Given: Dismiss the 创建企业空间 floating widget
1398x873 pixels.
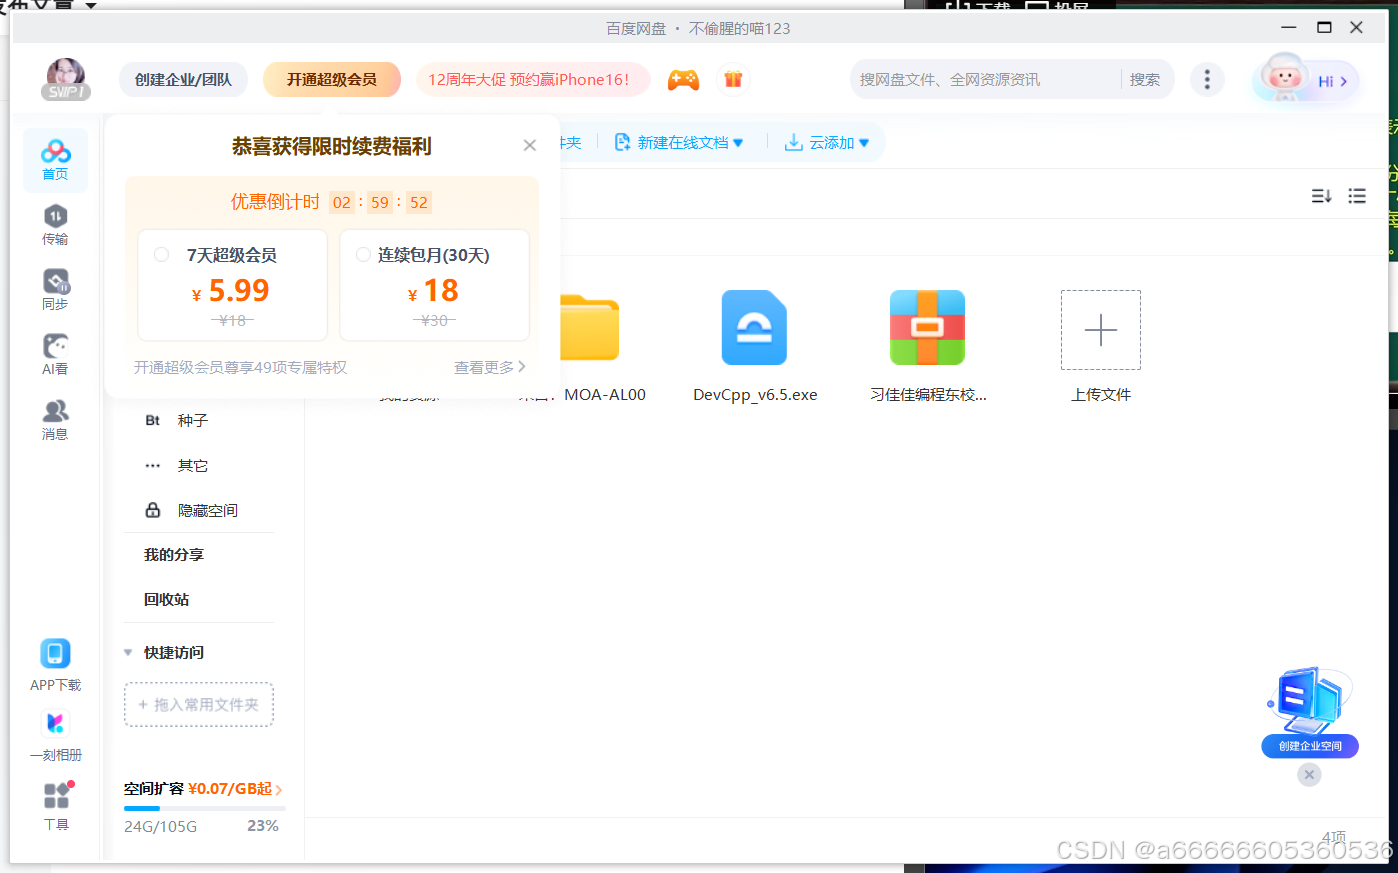Looking at the screenshot, I should click(x=1309, y=774).
